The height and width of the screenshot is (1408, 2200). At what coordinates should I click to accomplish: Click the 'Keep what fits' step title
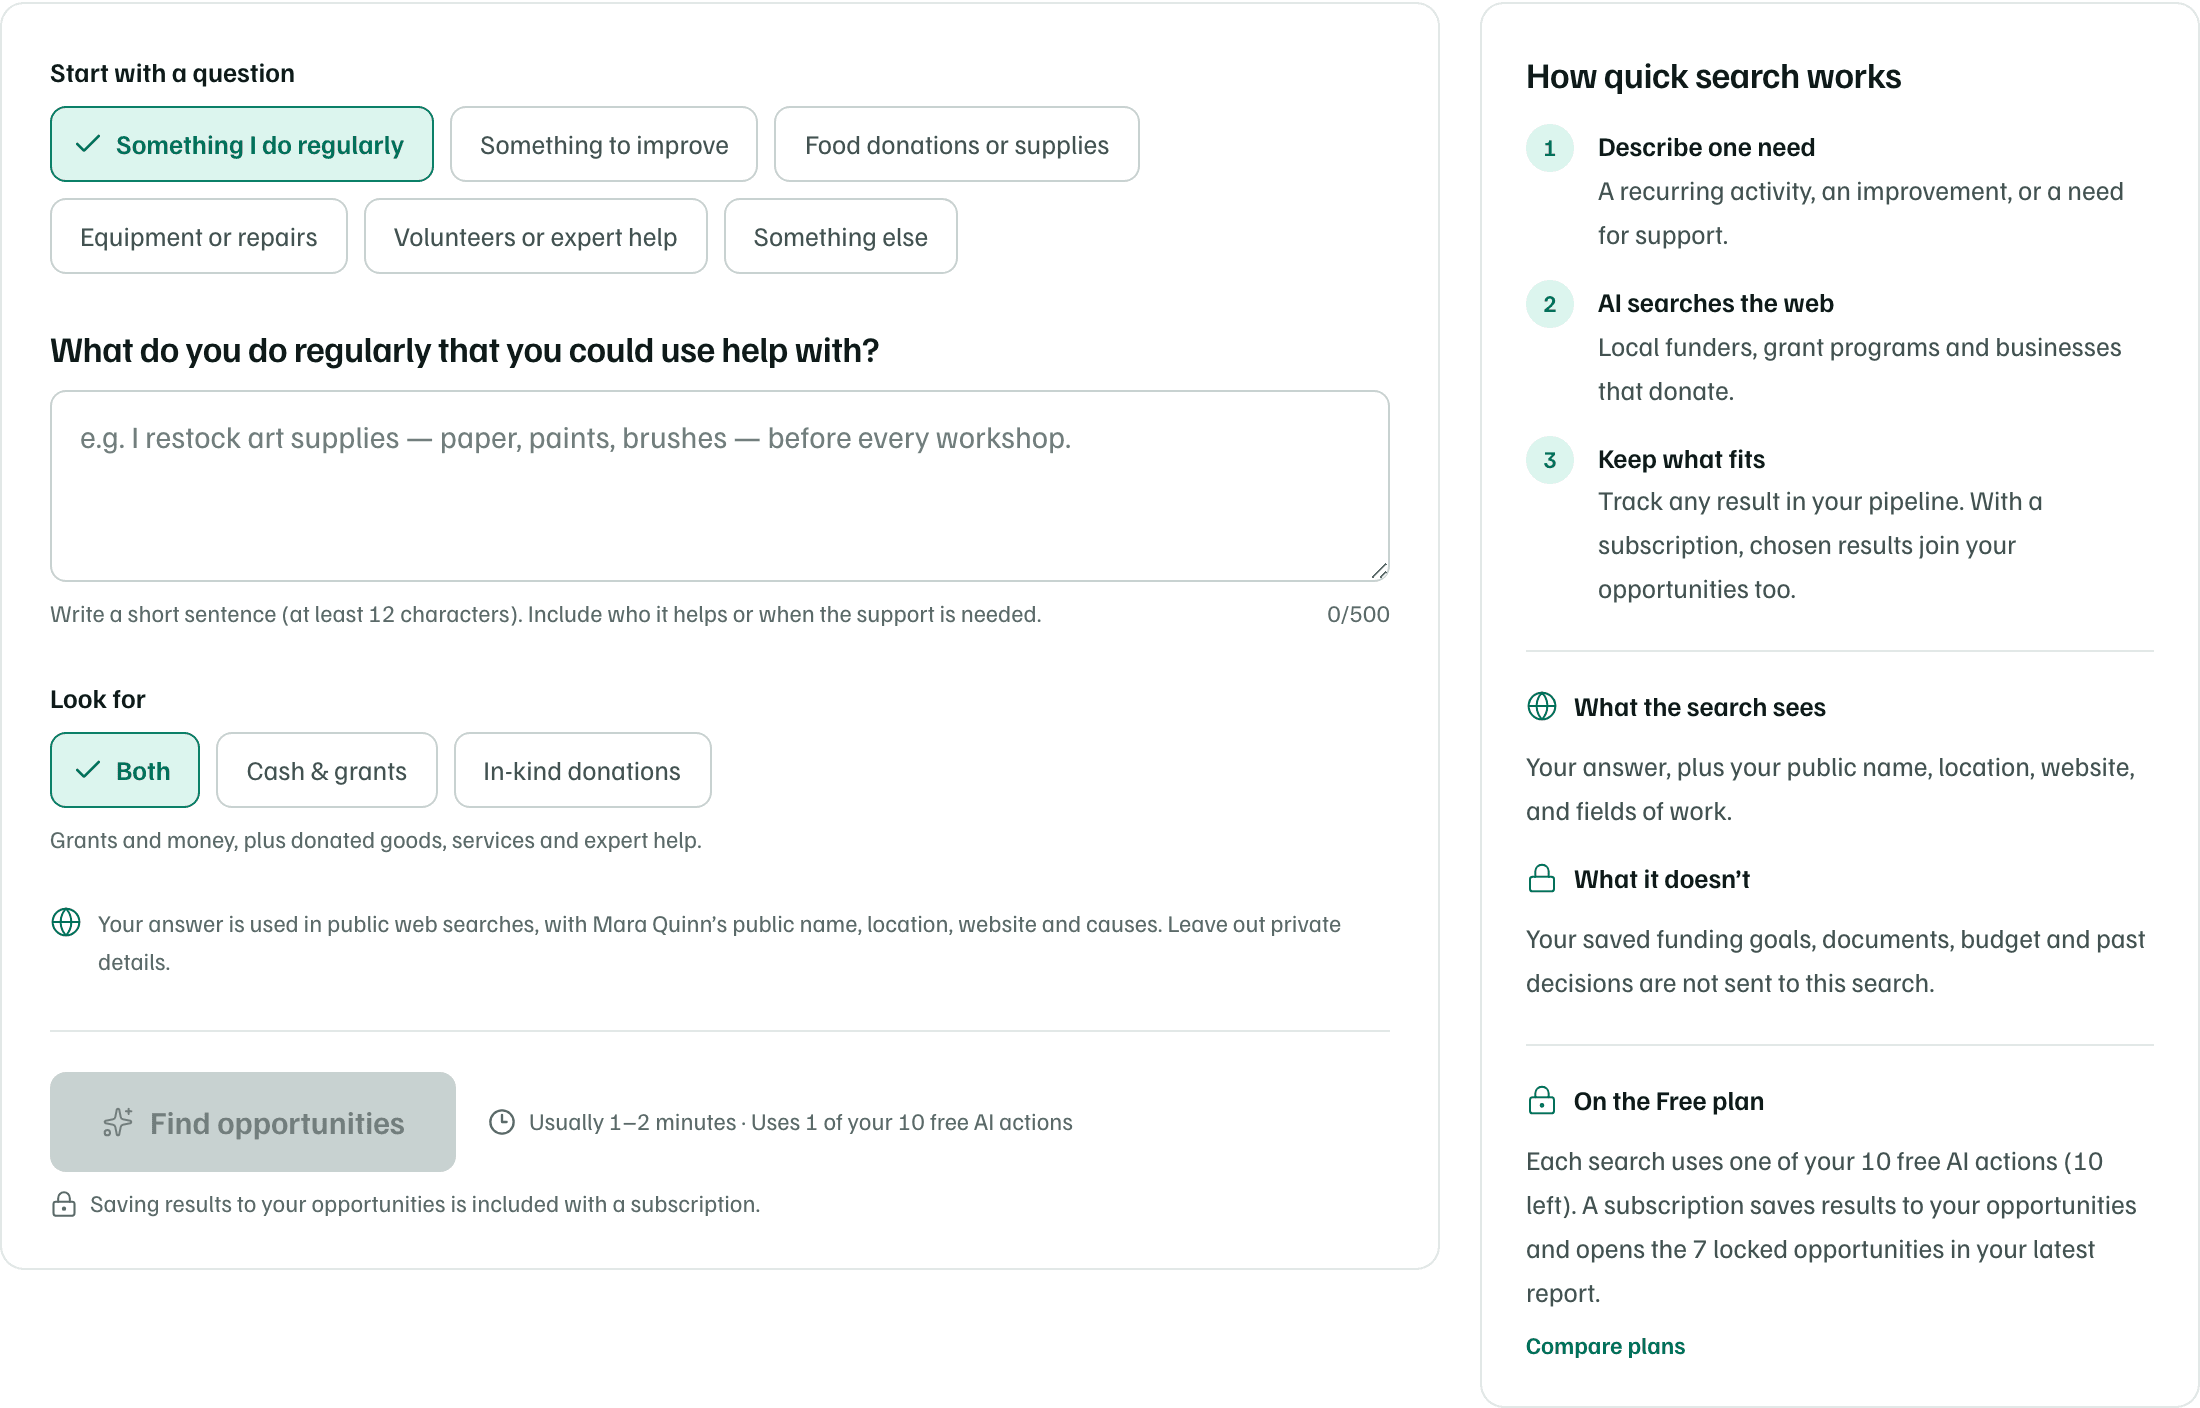pyautogui.click(x=1681, y=459)
